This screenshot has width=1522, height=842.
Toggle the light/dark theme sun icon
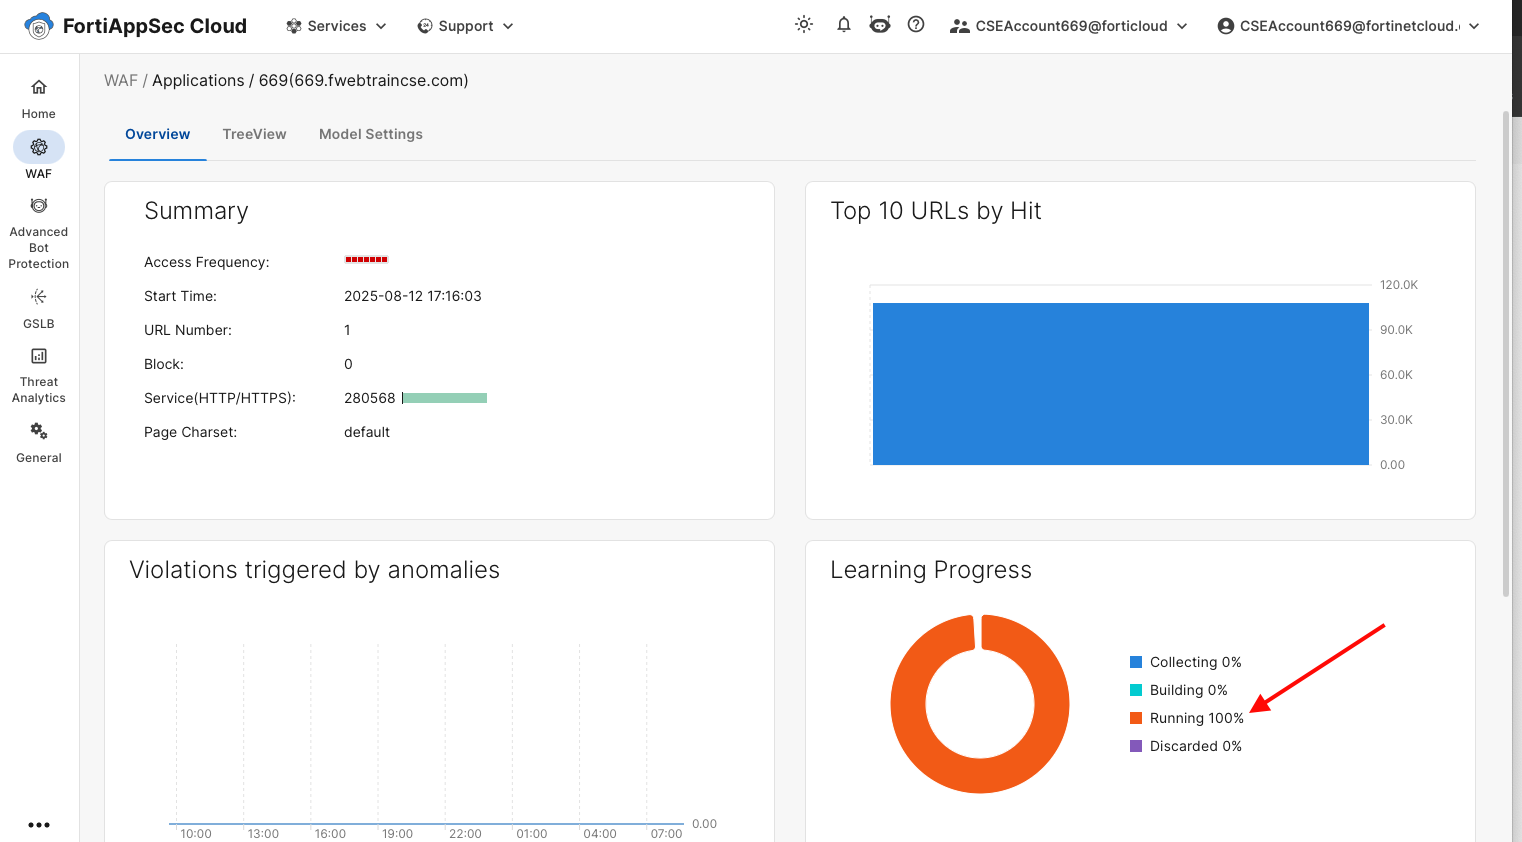point(804,25)
